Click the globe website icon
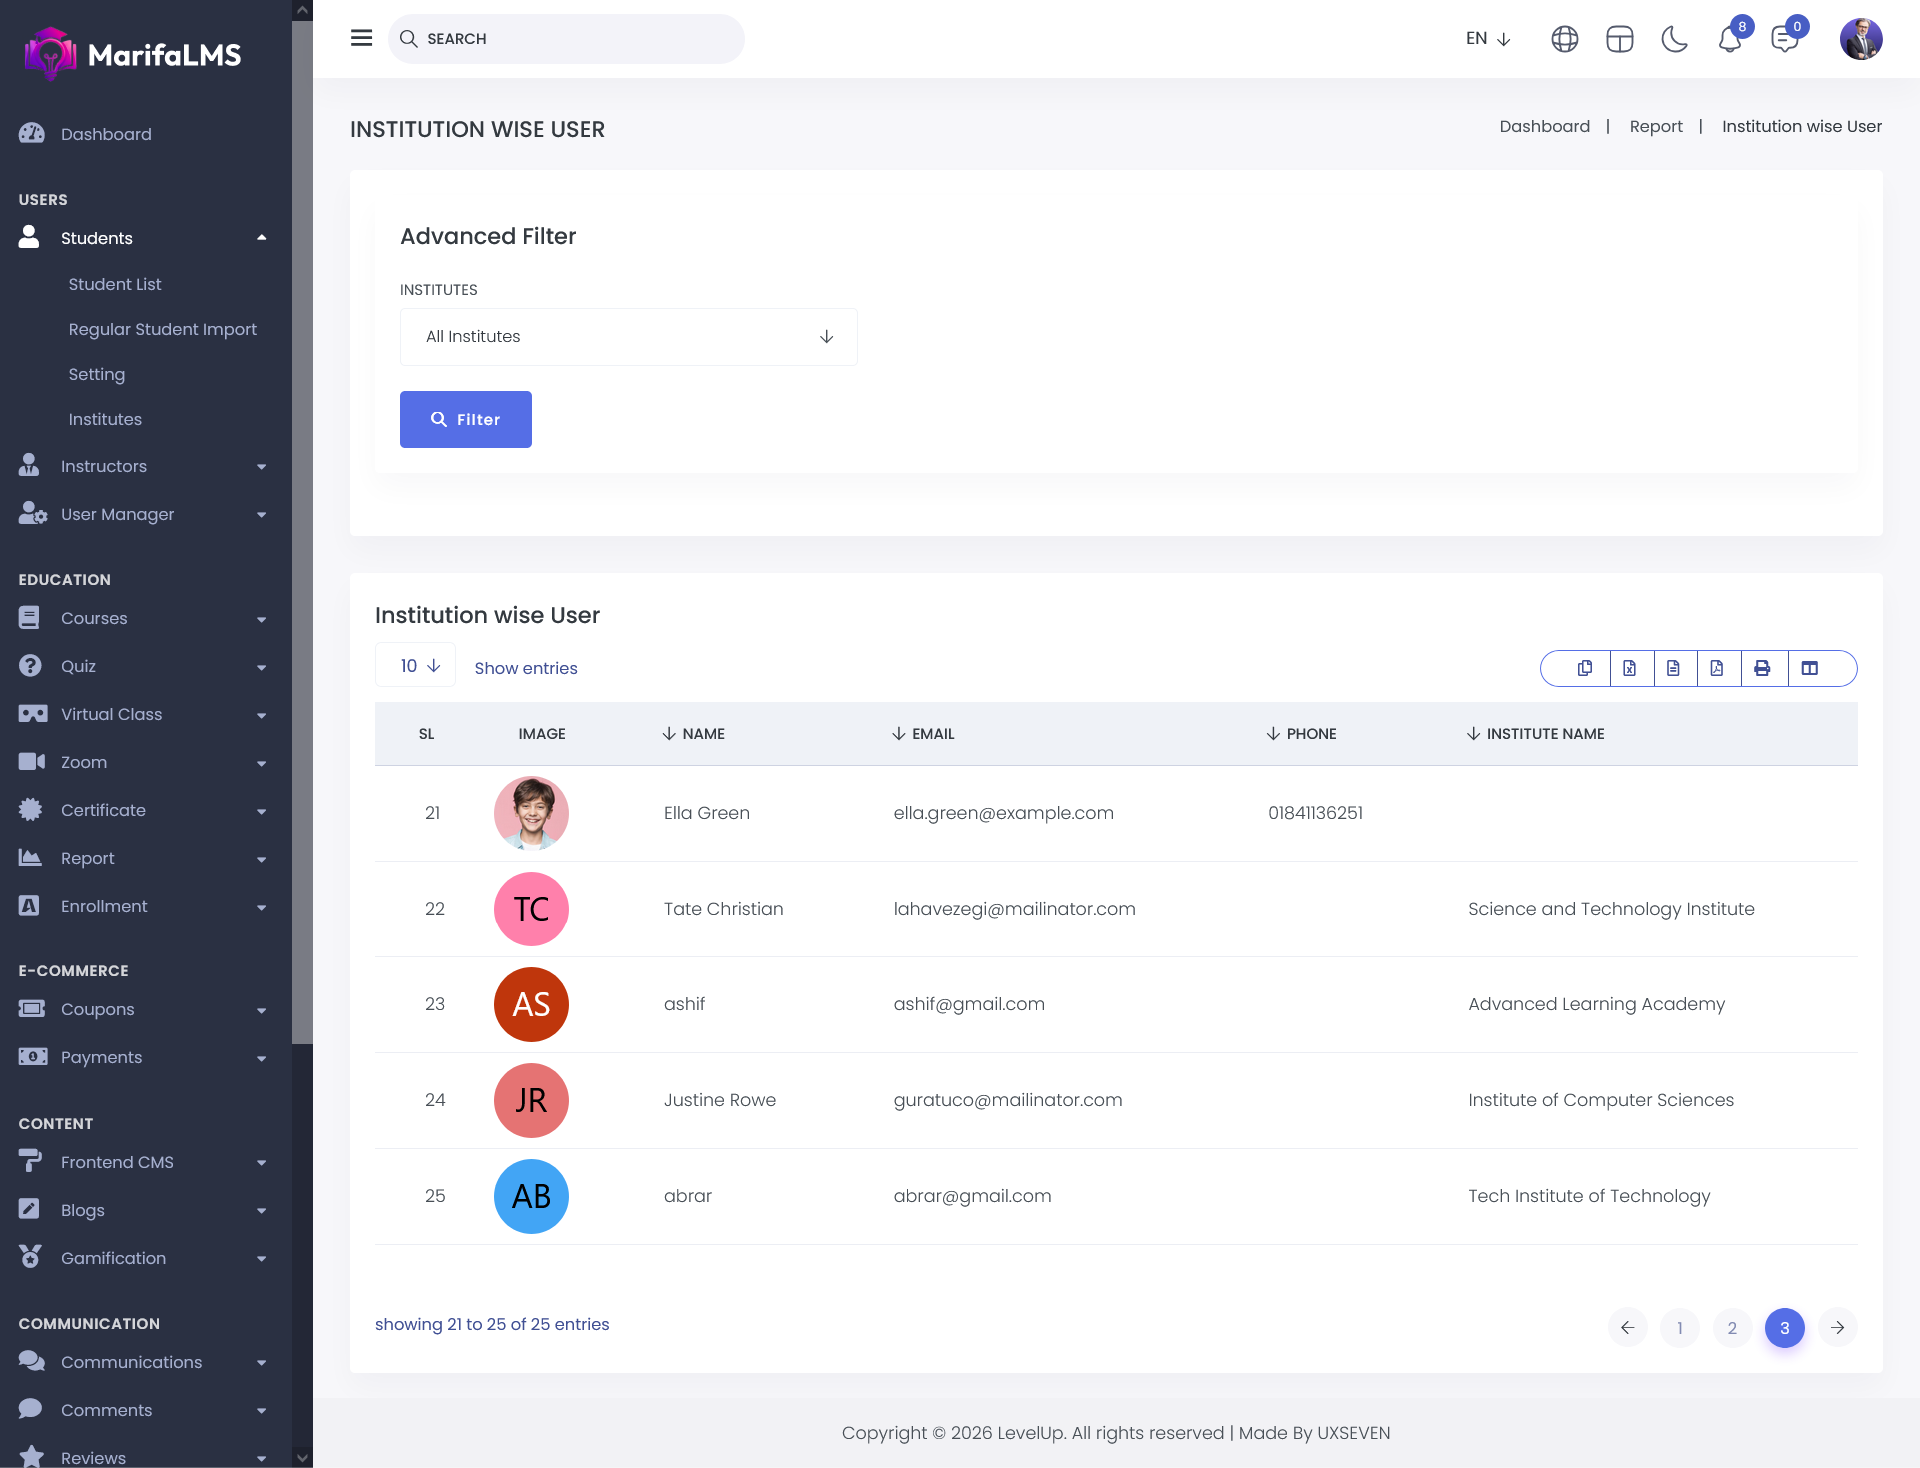1920x1468 pixels. click(1564, 39)
